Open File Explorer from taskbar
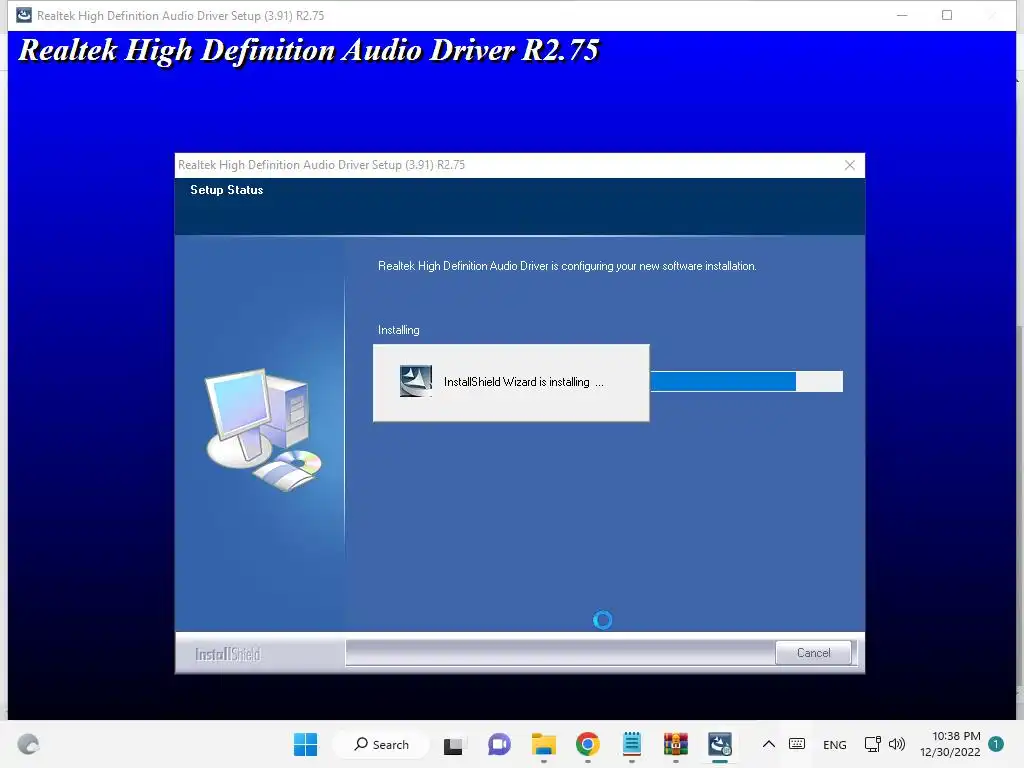The height and width of the screenshot is (768, 1024). tap(543, 744)
